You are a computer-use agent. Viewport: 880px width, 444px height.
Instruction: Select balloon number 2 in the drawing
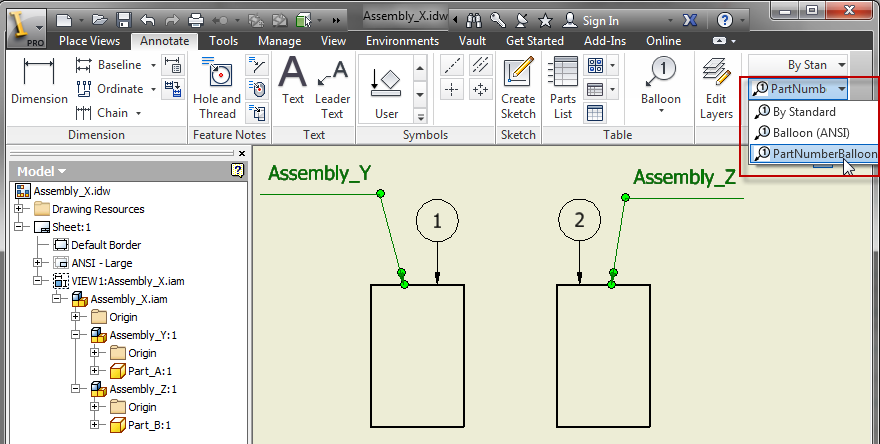point(580,219)
